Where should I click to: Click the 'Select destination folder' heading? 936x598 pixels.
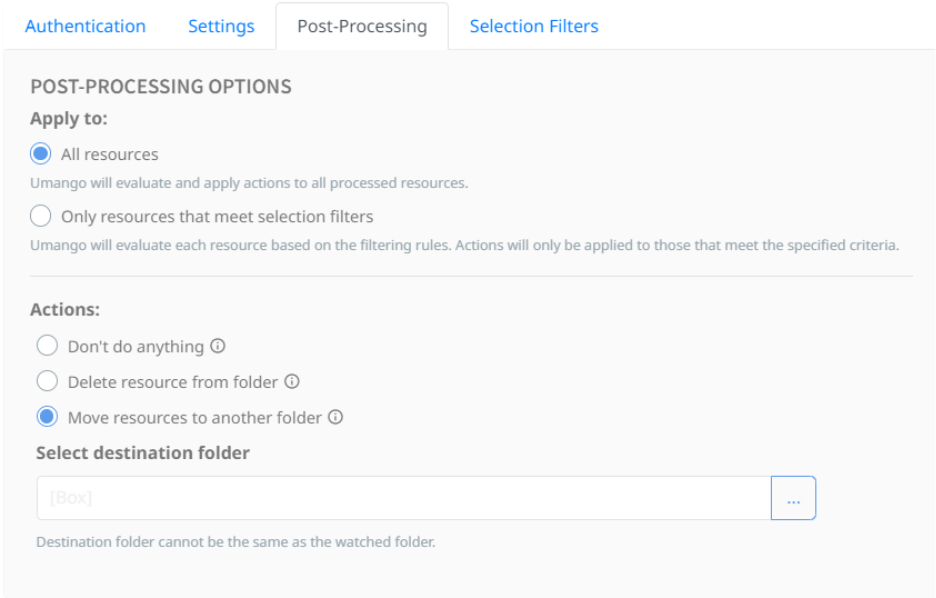pyautogui.click(x=143, y=453)
